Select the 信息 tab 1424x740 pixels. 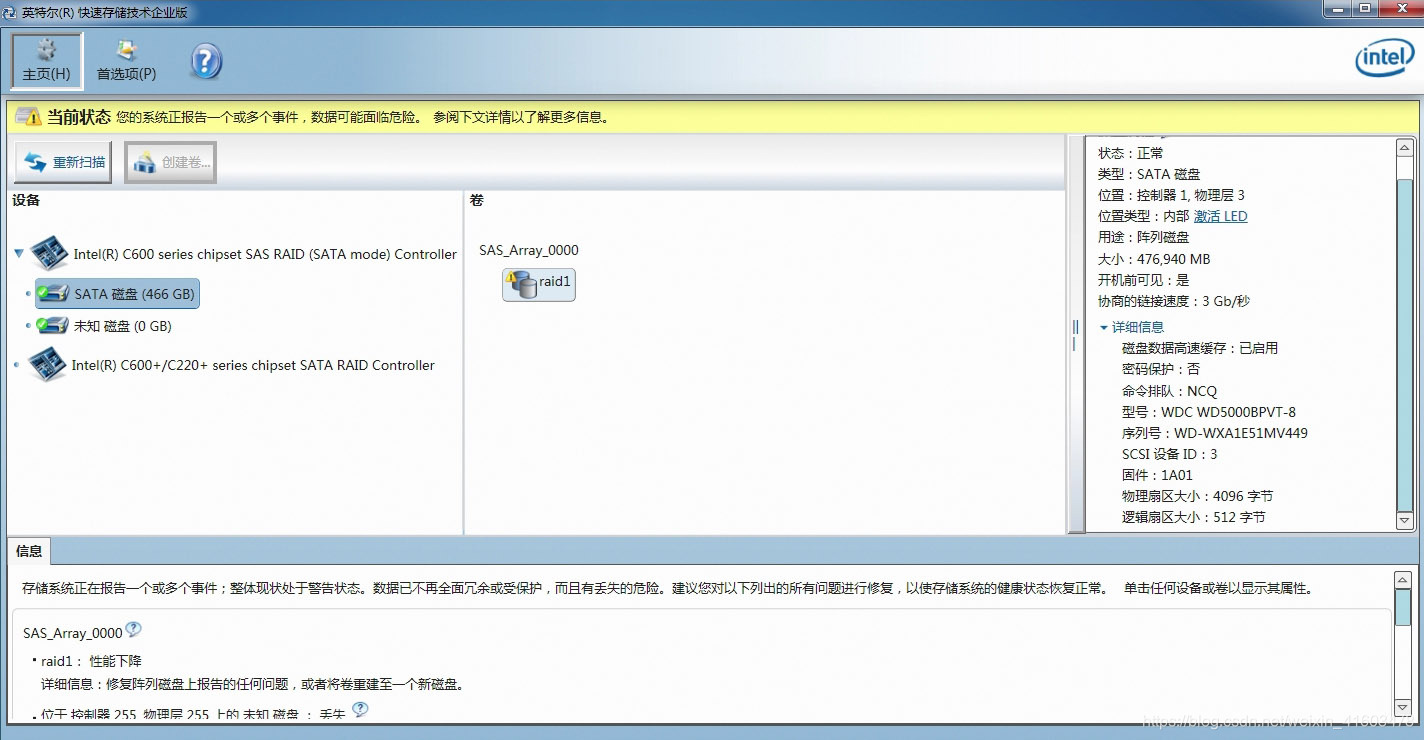[x=29, y=551]
